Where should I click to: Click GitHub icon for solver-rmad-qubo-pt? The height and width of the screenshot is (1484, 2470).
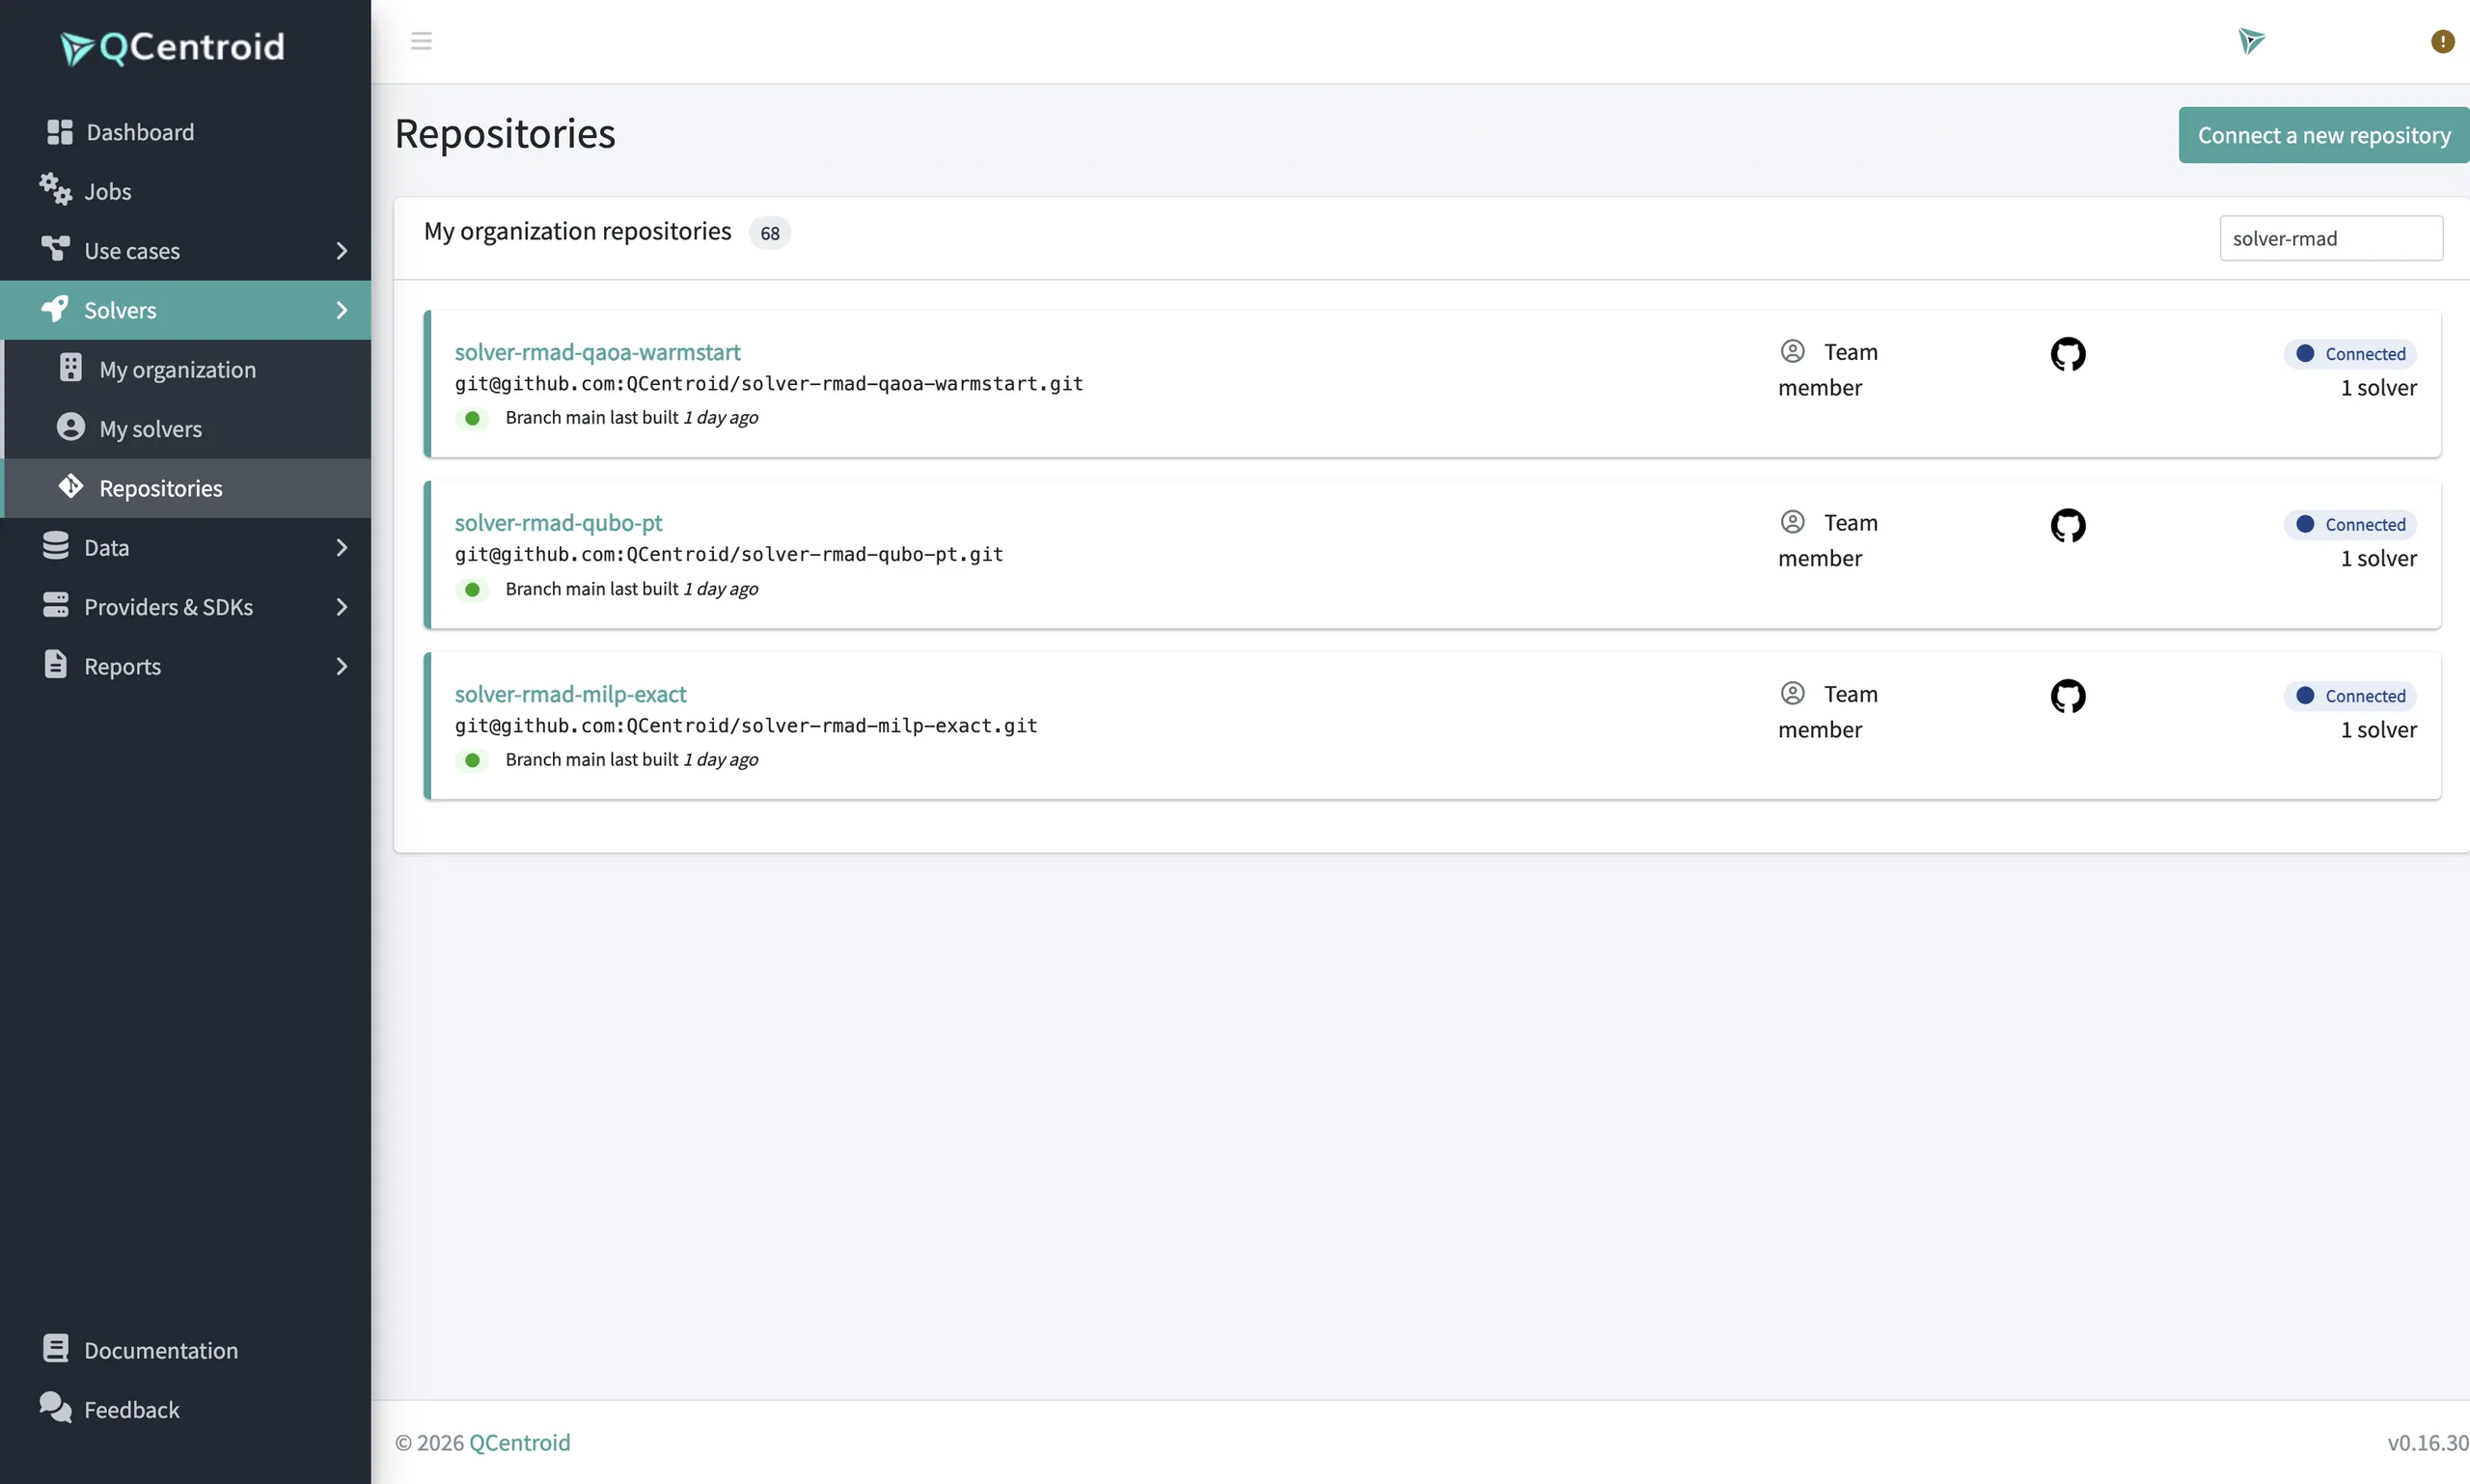click(x=2068, y=525)
